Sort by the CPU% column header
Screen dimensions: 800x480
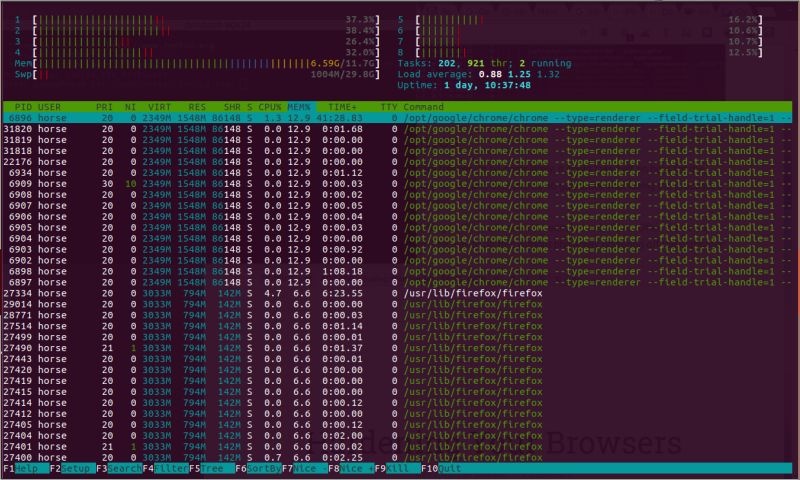269,107
